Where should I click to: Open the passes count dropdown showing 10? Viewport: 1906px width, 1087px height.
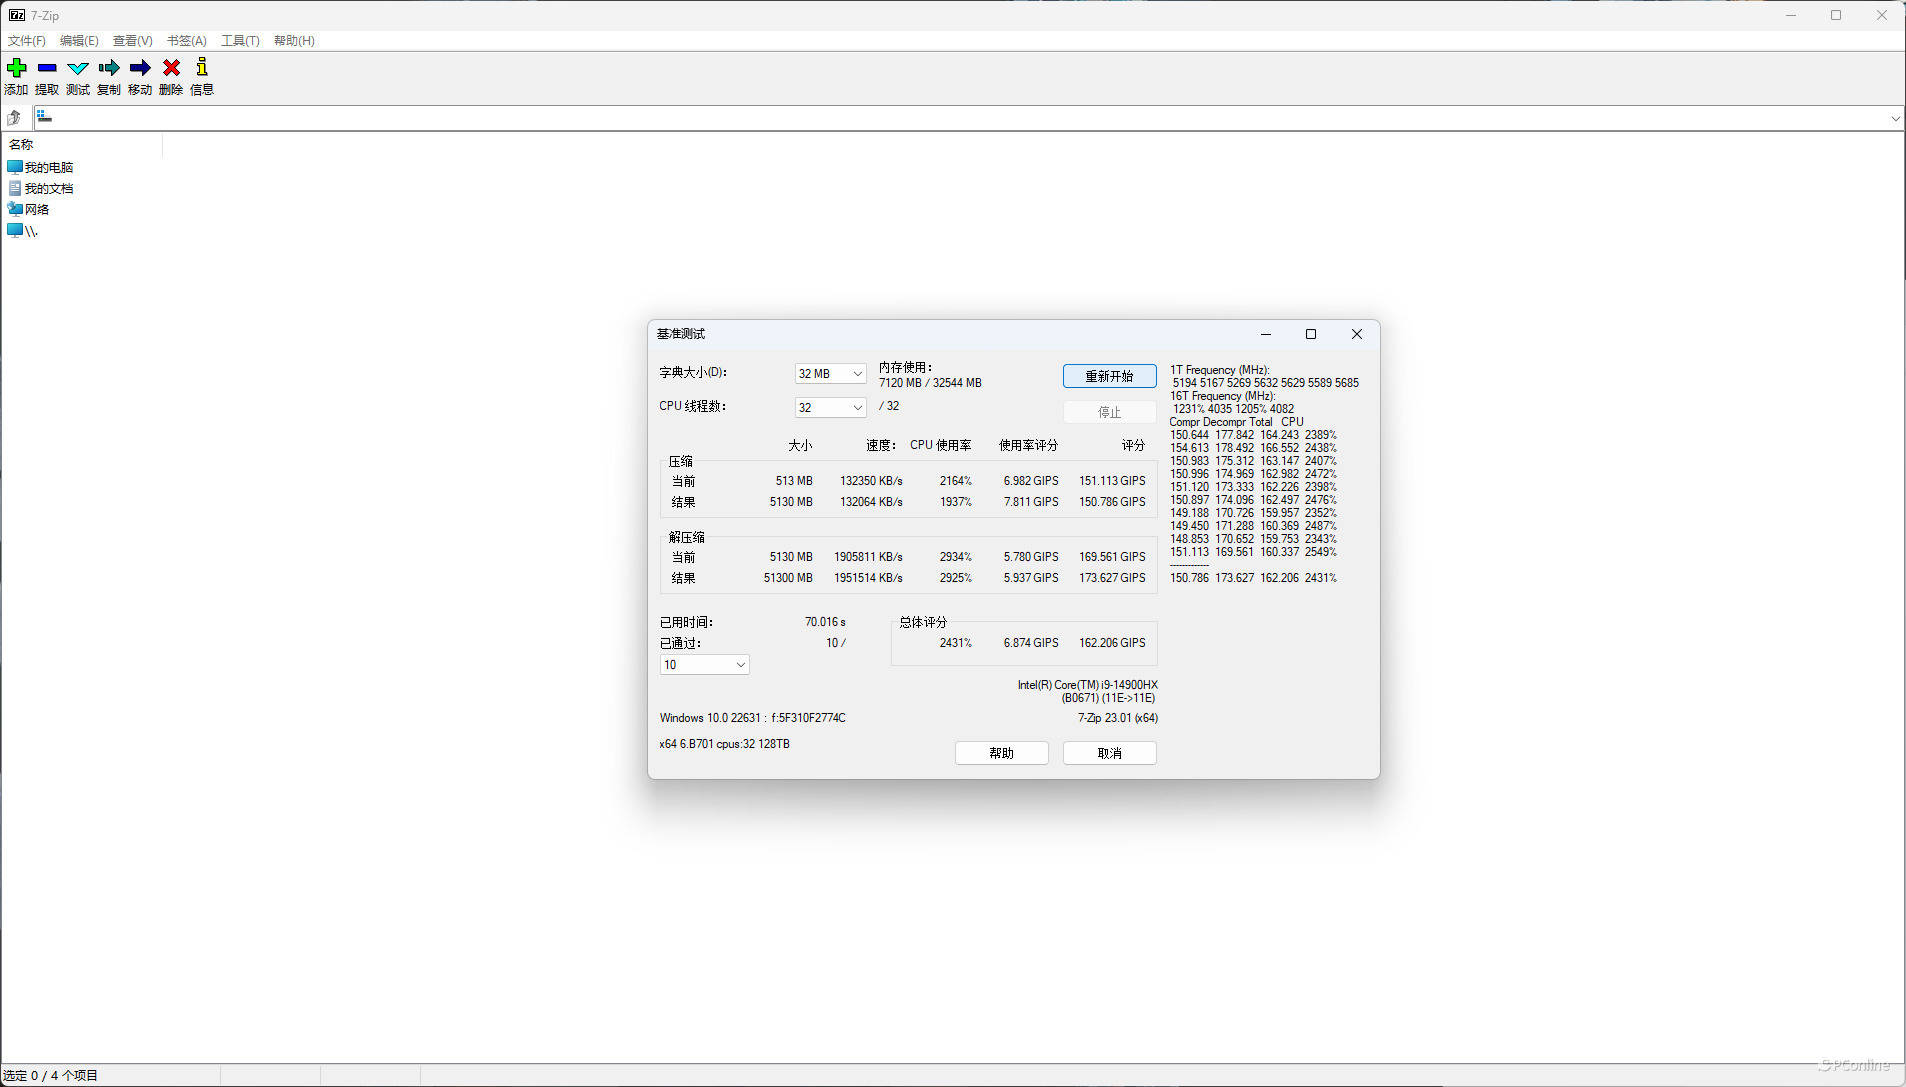tap(704, 665)
